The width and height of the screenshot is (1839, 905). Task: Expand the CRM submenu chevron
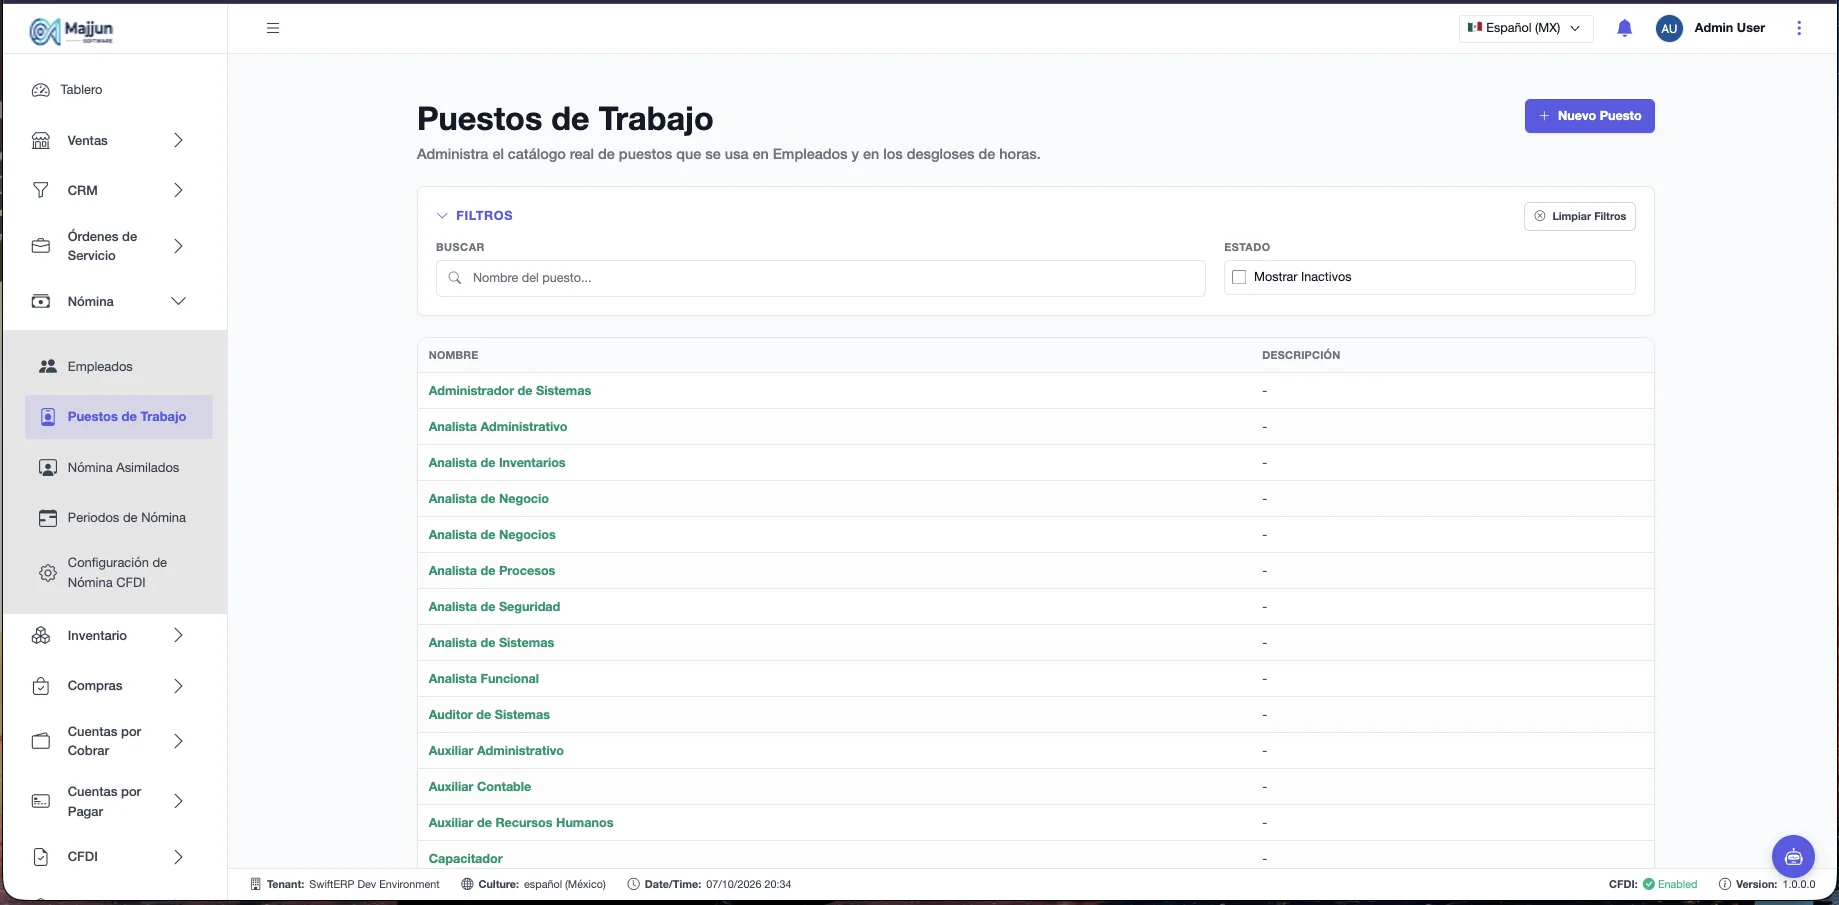coord(178,190)
